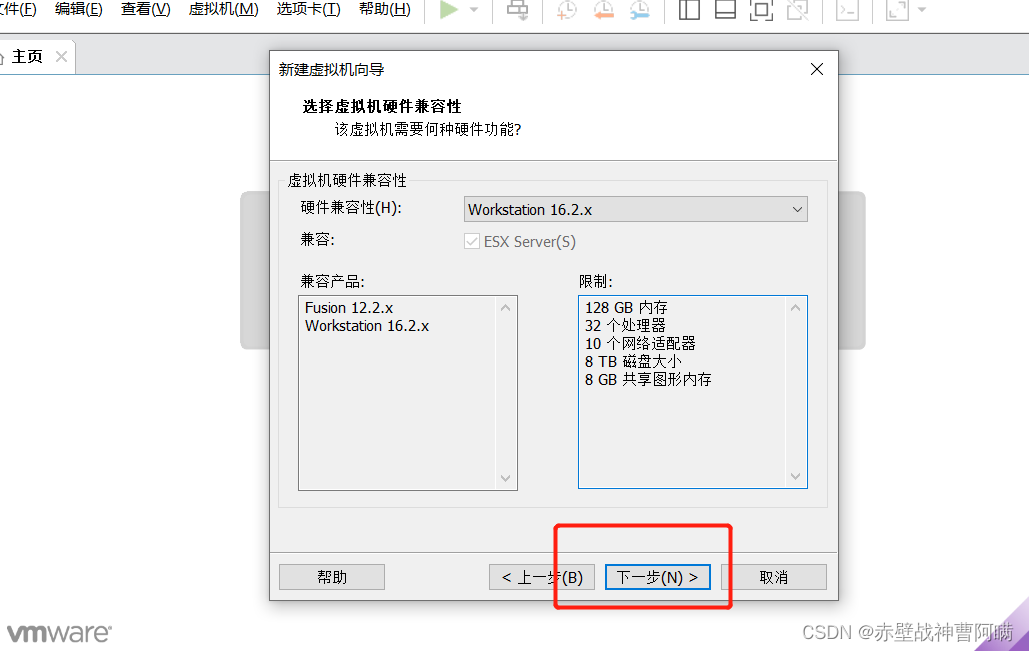This screenshot has height=651, width=1029.
Task: Click the green power-on play icon
Action: tap(449, 10)
